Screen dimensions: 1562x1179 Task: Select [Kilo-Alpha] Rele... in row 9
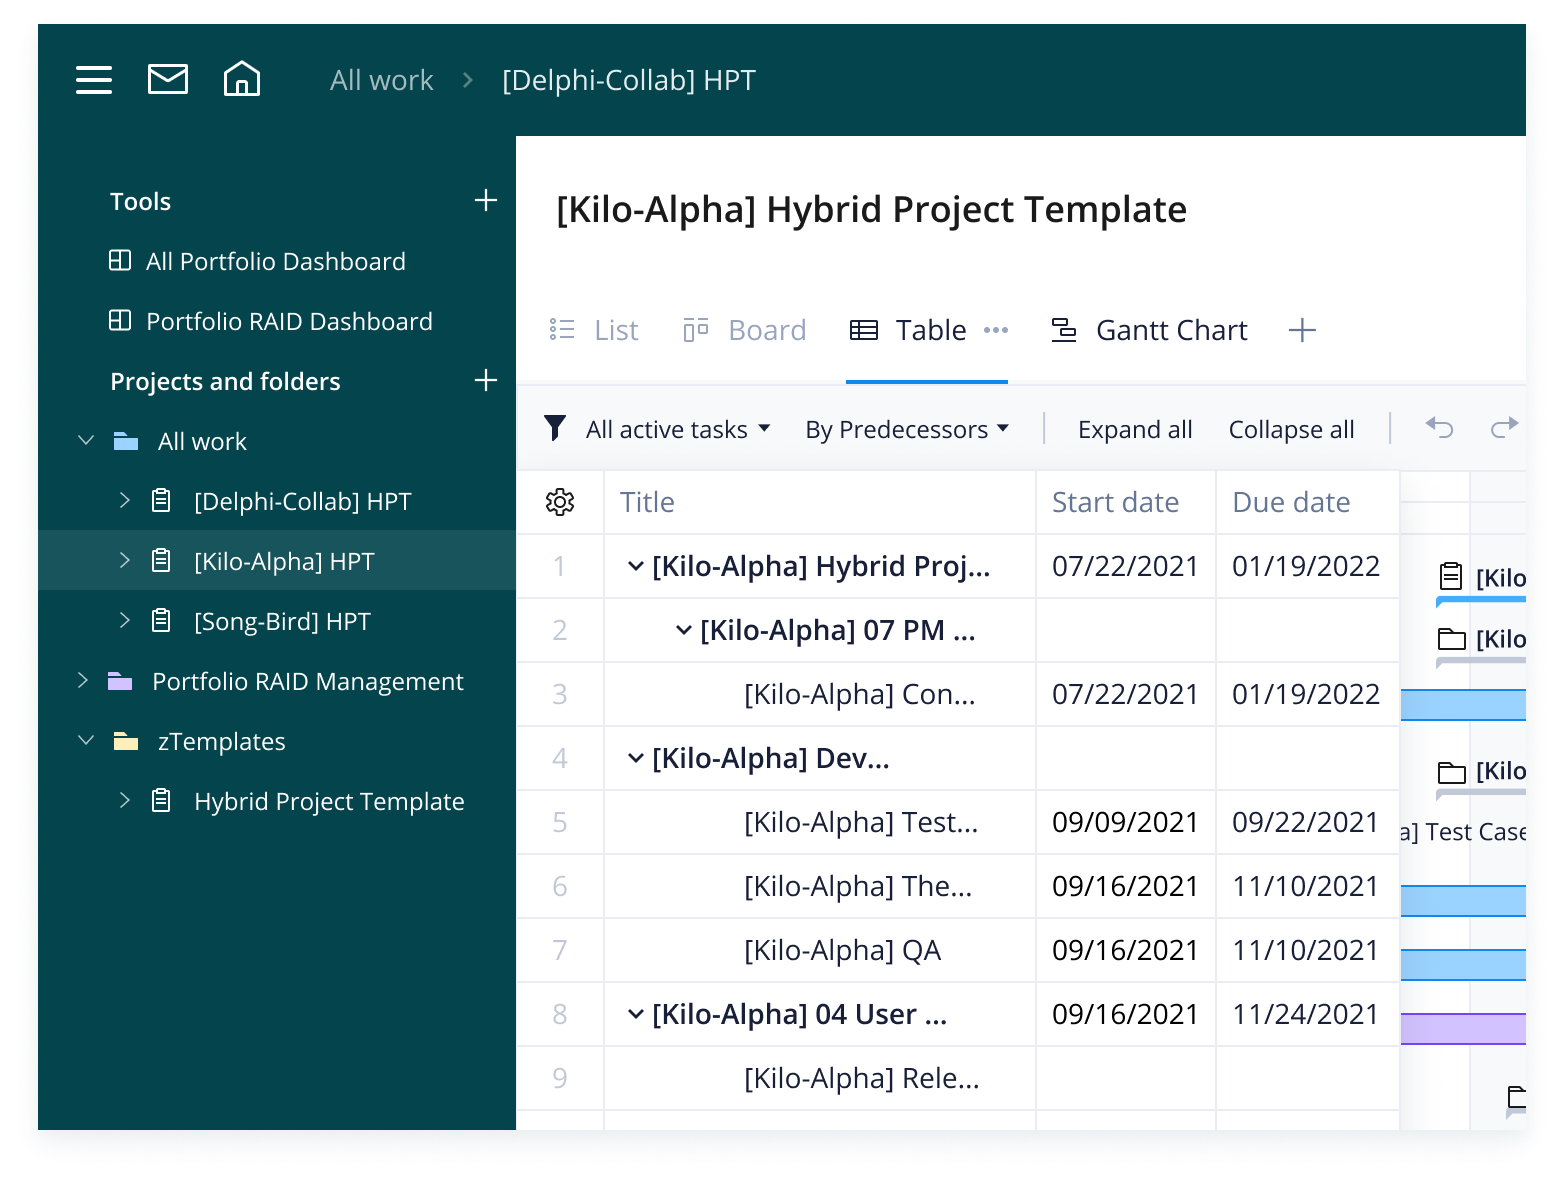pyautogui.click(x=861, y=1078)
